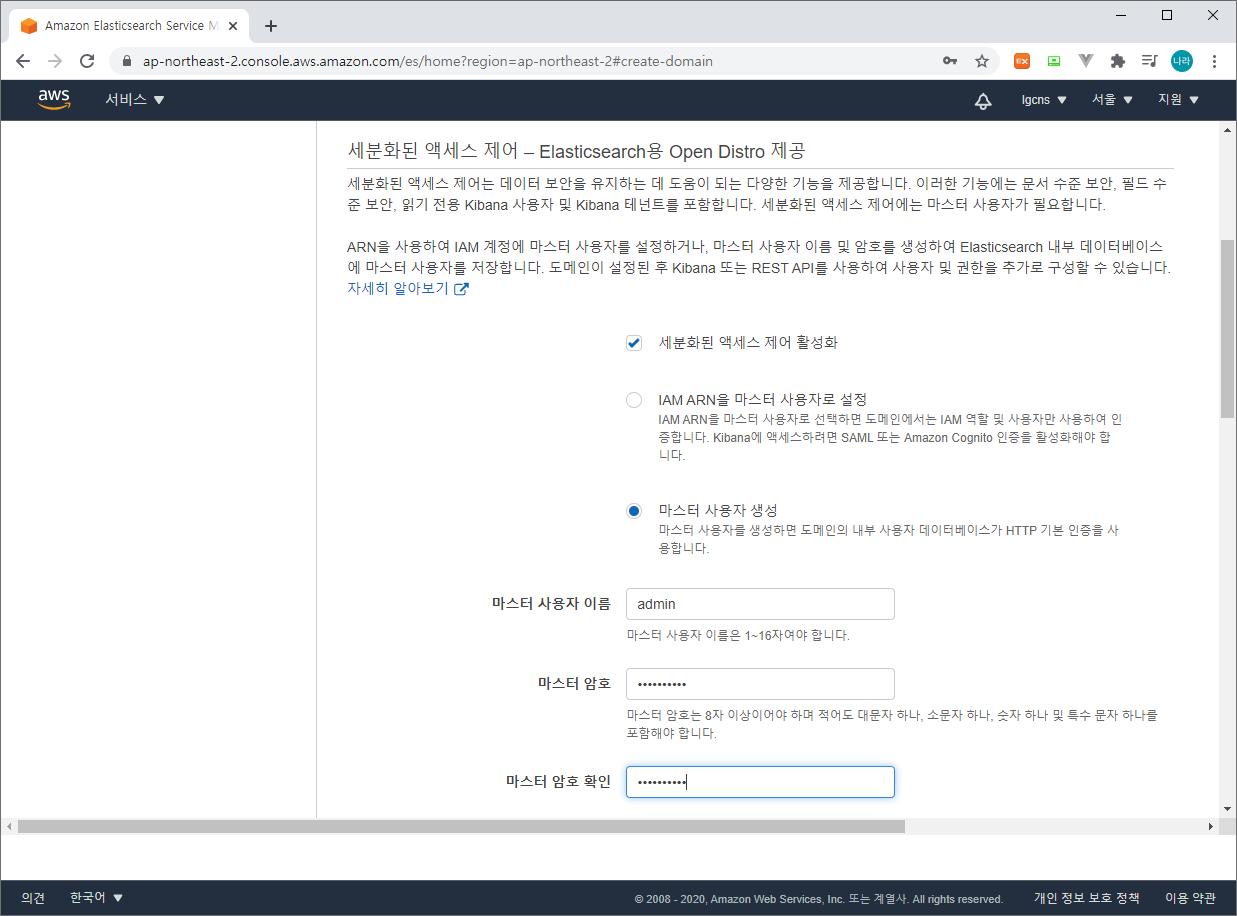Open the 이용 약관 link

point(1190,898)
